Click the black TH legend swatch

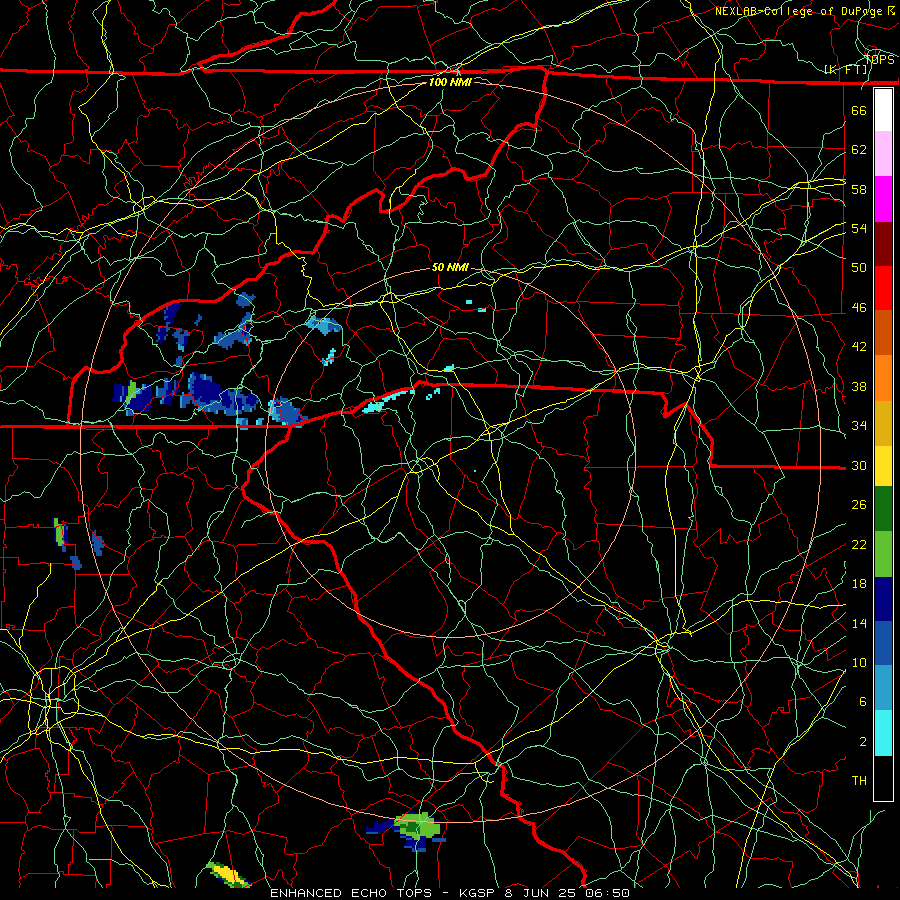click(x=883, y=778)
